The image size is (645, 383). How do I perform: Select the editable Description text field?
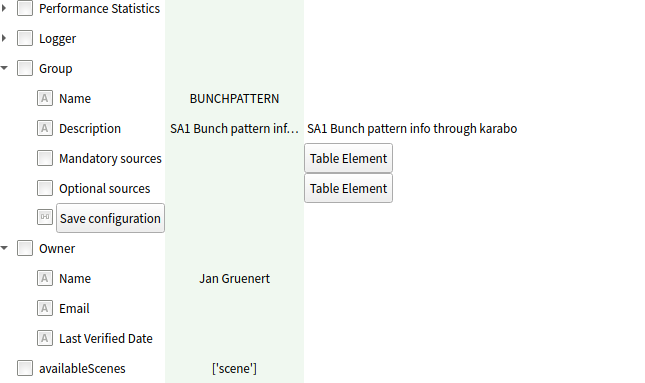coord(412,129)
